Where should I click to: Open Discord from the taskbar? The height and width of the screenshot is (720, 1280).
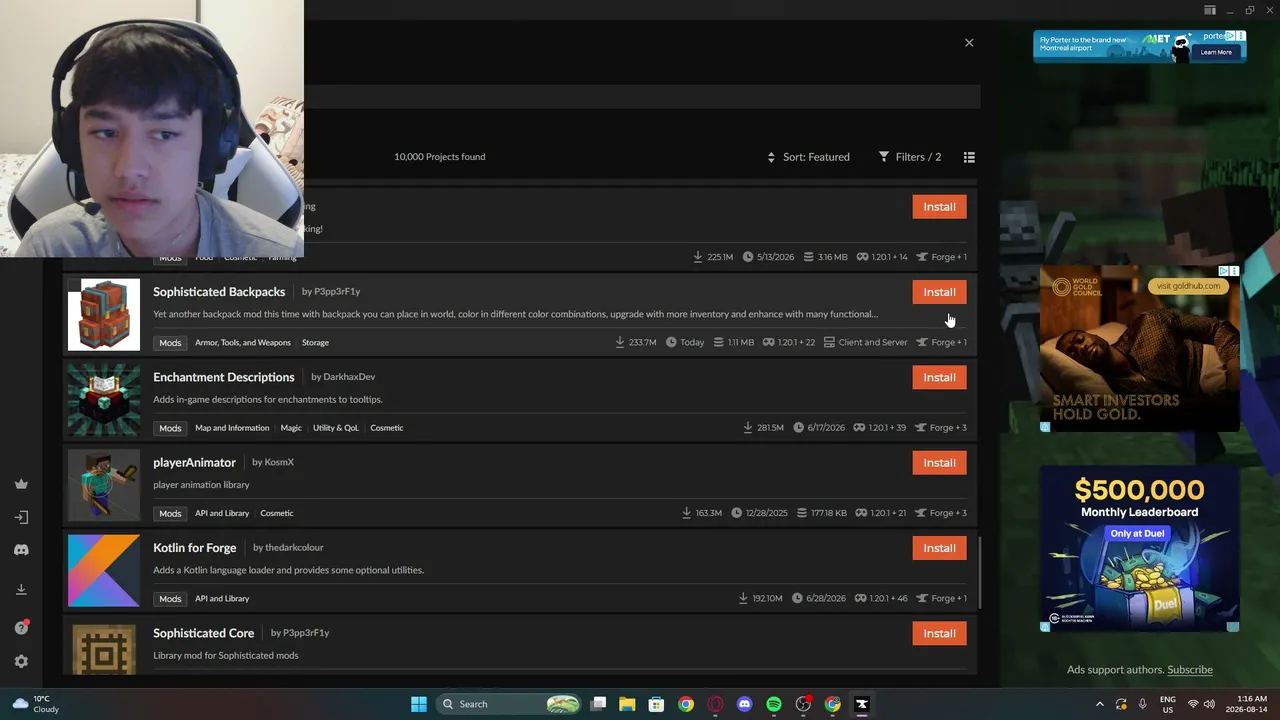click(744, 704)
